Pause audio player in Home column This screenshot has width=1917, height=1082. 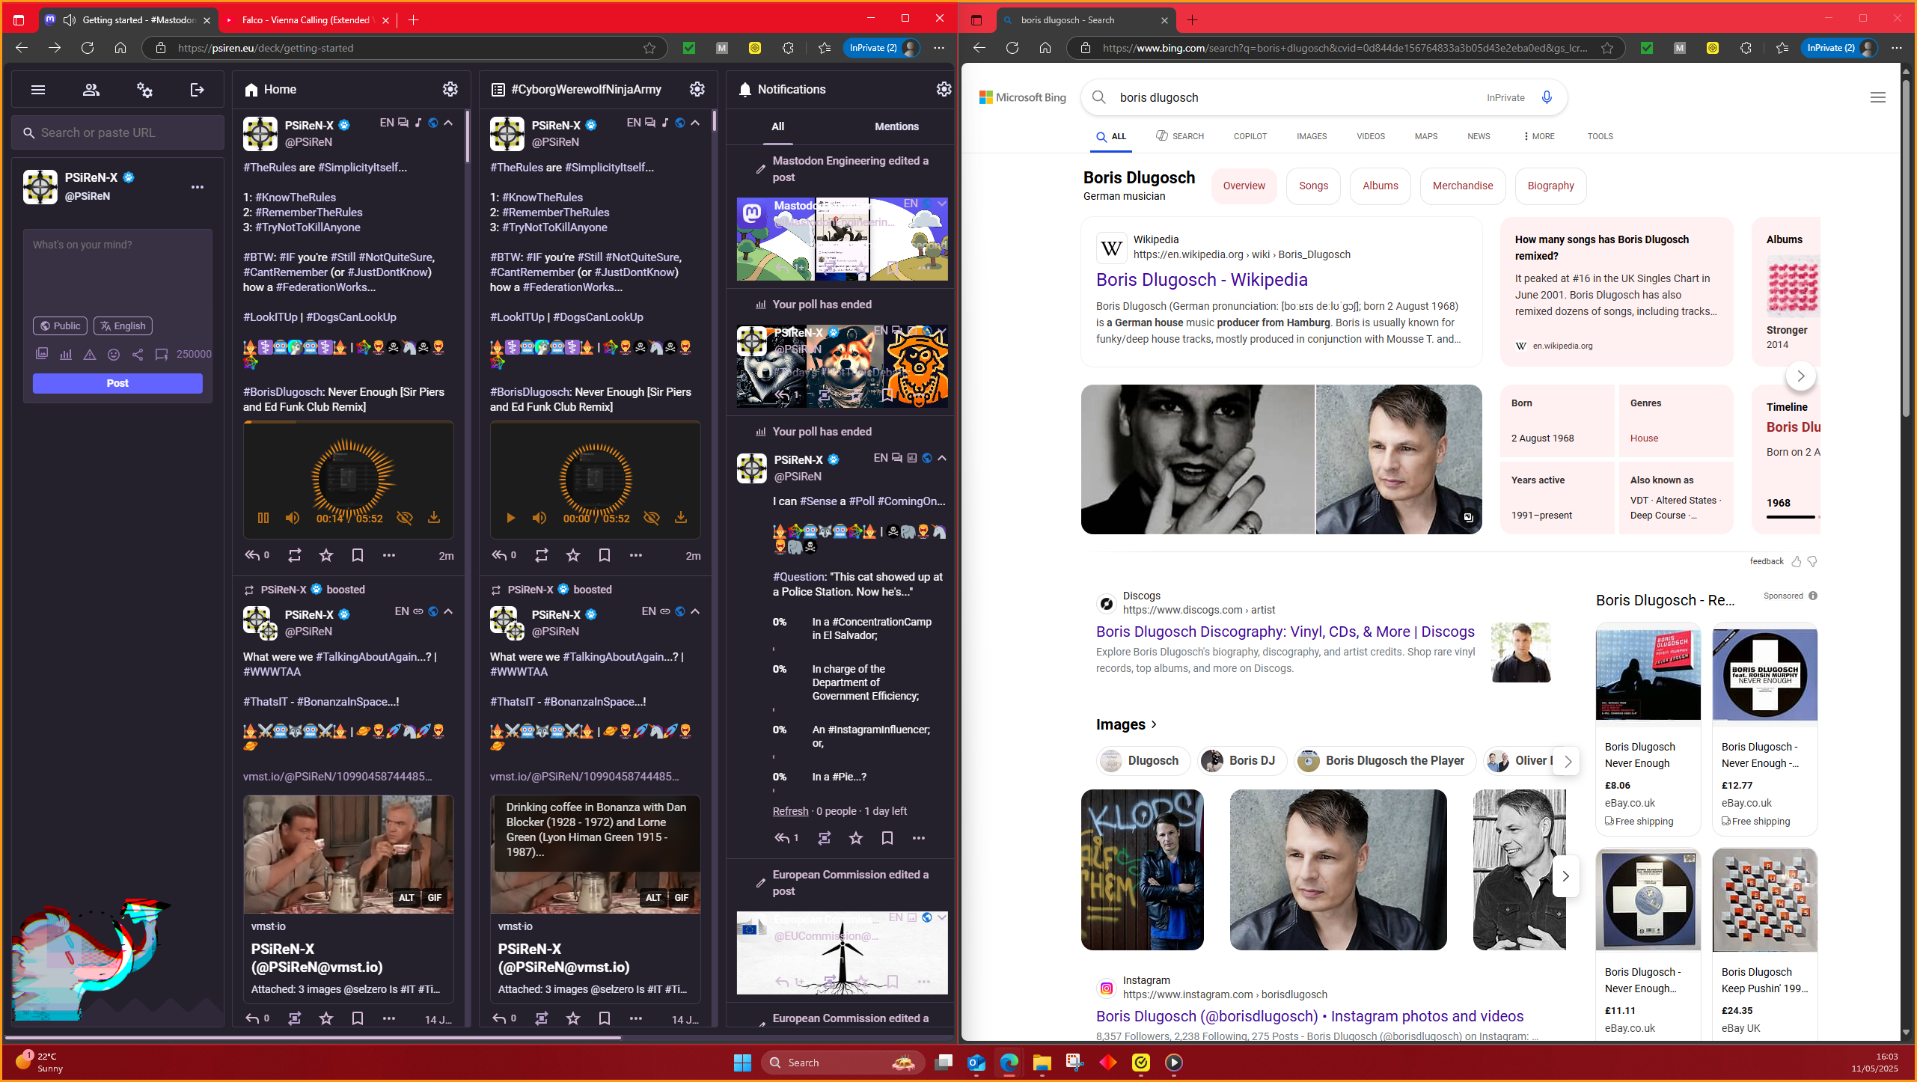263,518
